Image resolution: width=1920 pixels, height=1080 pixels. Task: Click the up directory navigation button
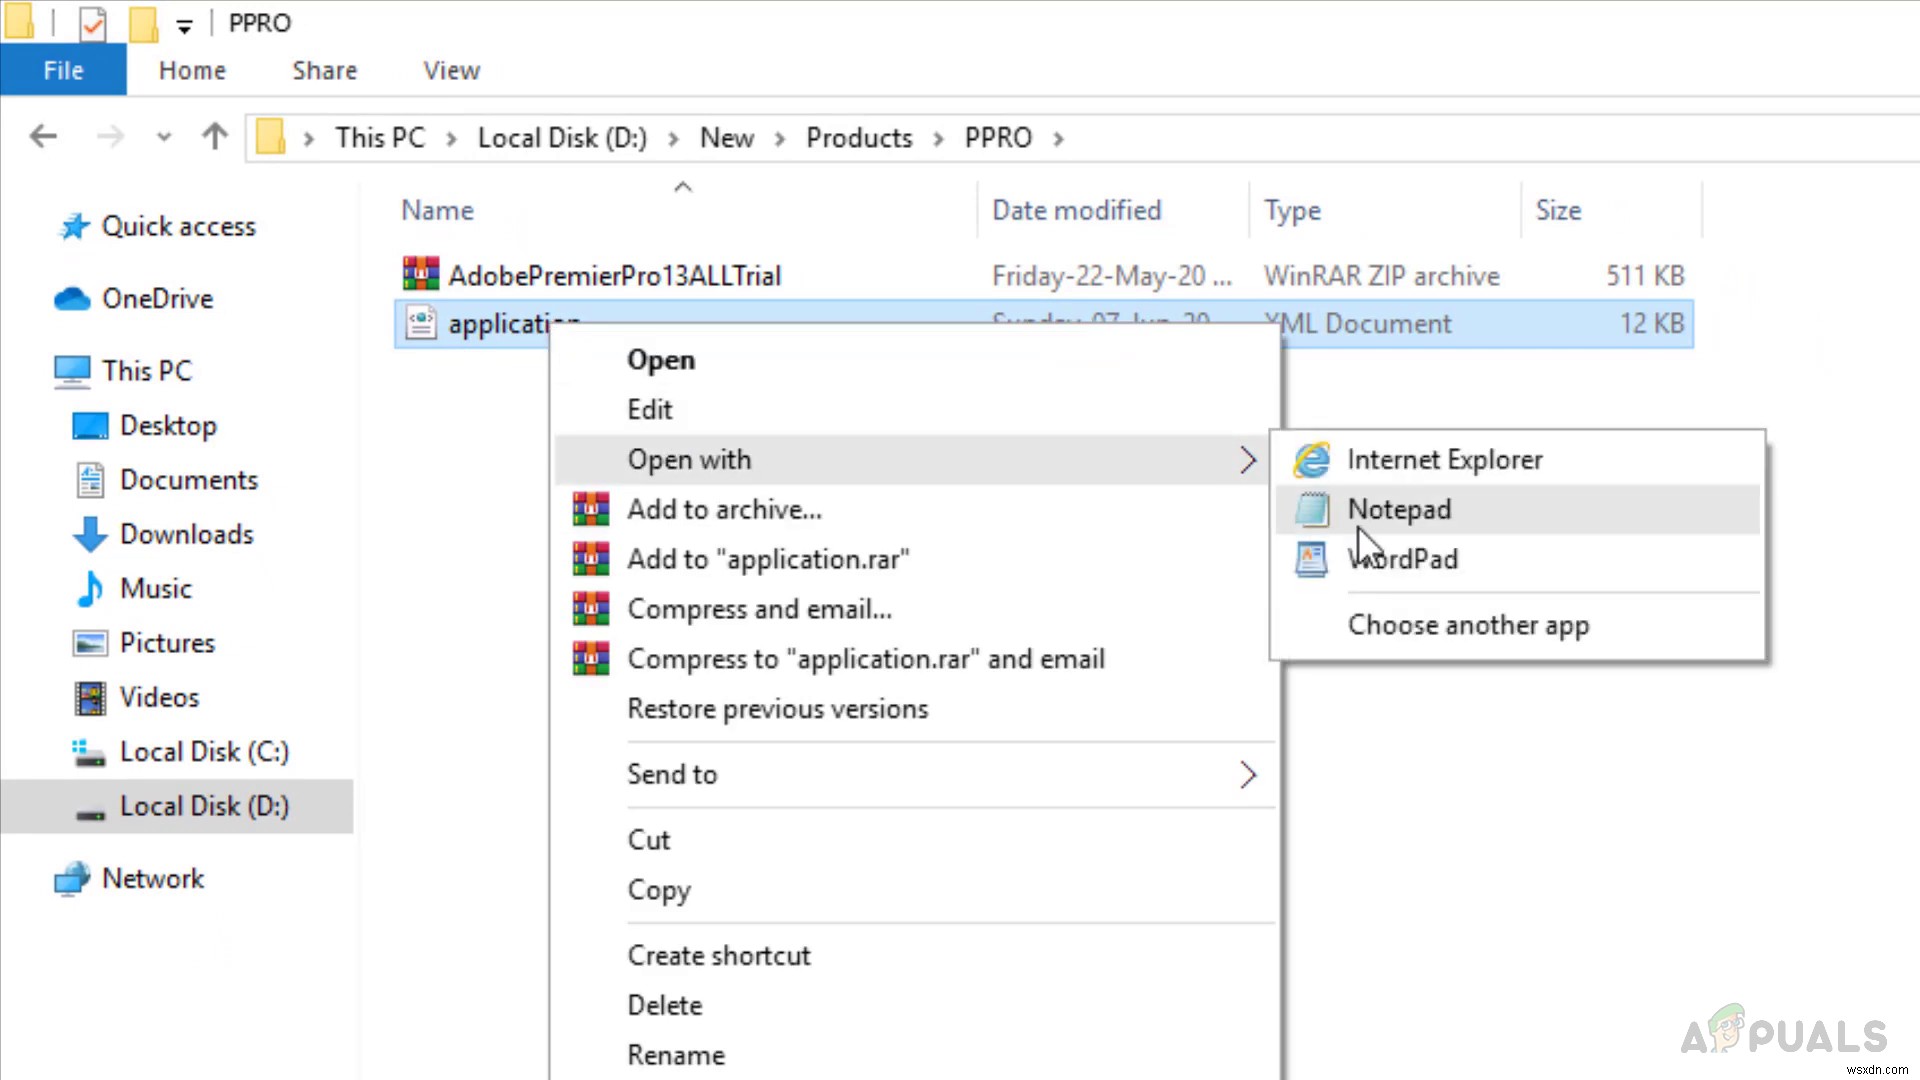tap(215, 137)
